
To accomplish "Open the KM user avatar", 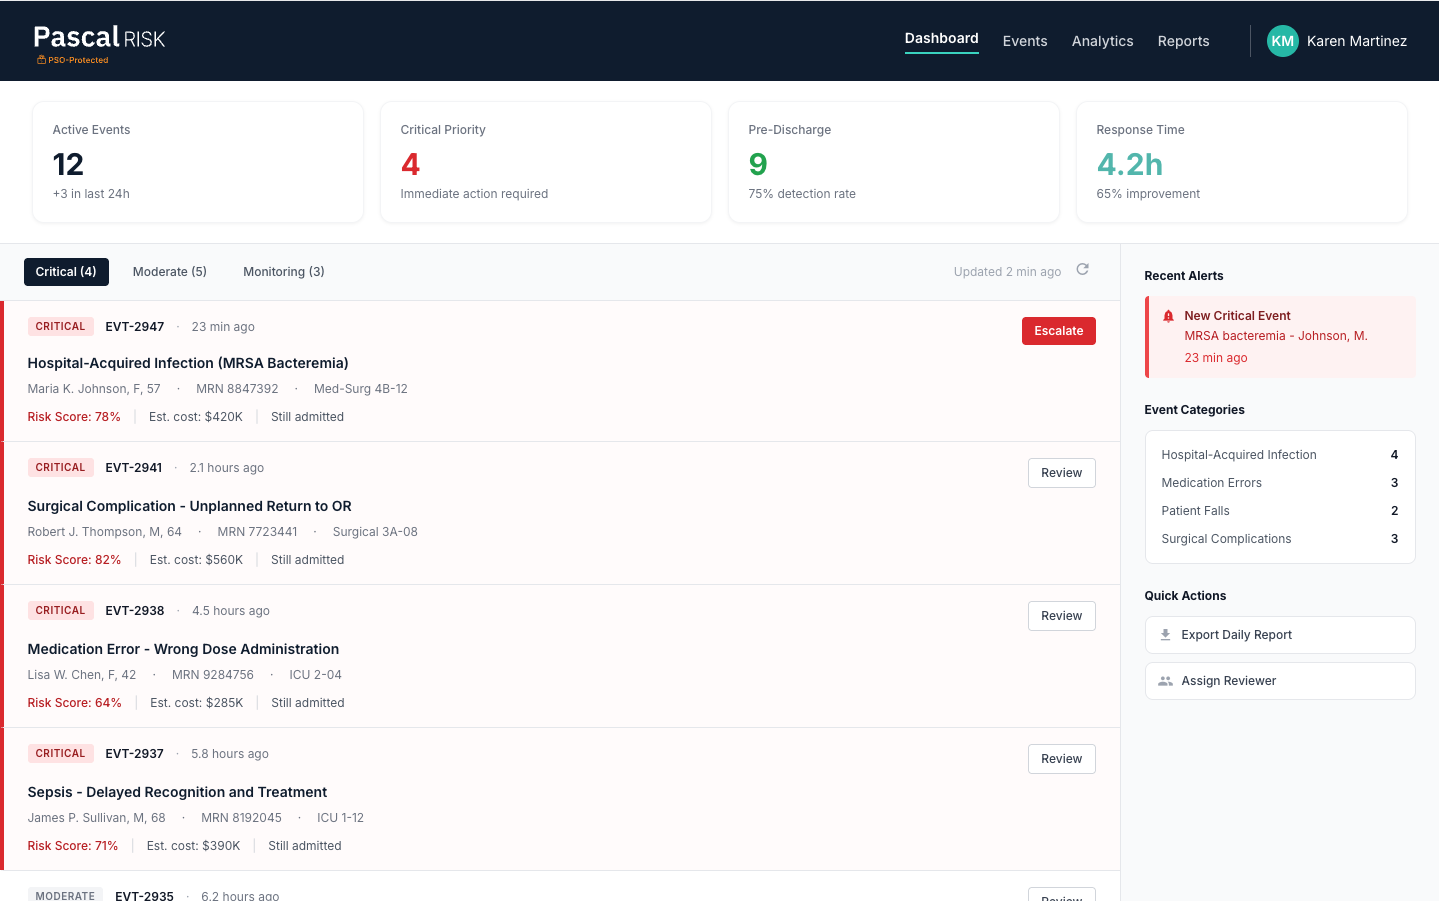I will click(x=1283, y=41).
